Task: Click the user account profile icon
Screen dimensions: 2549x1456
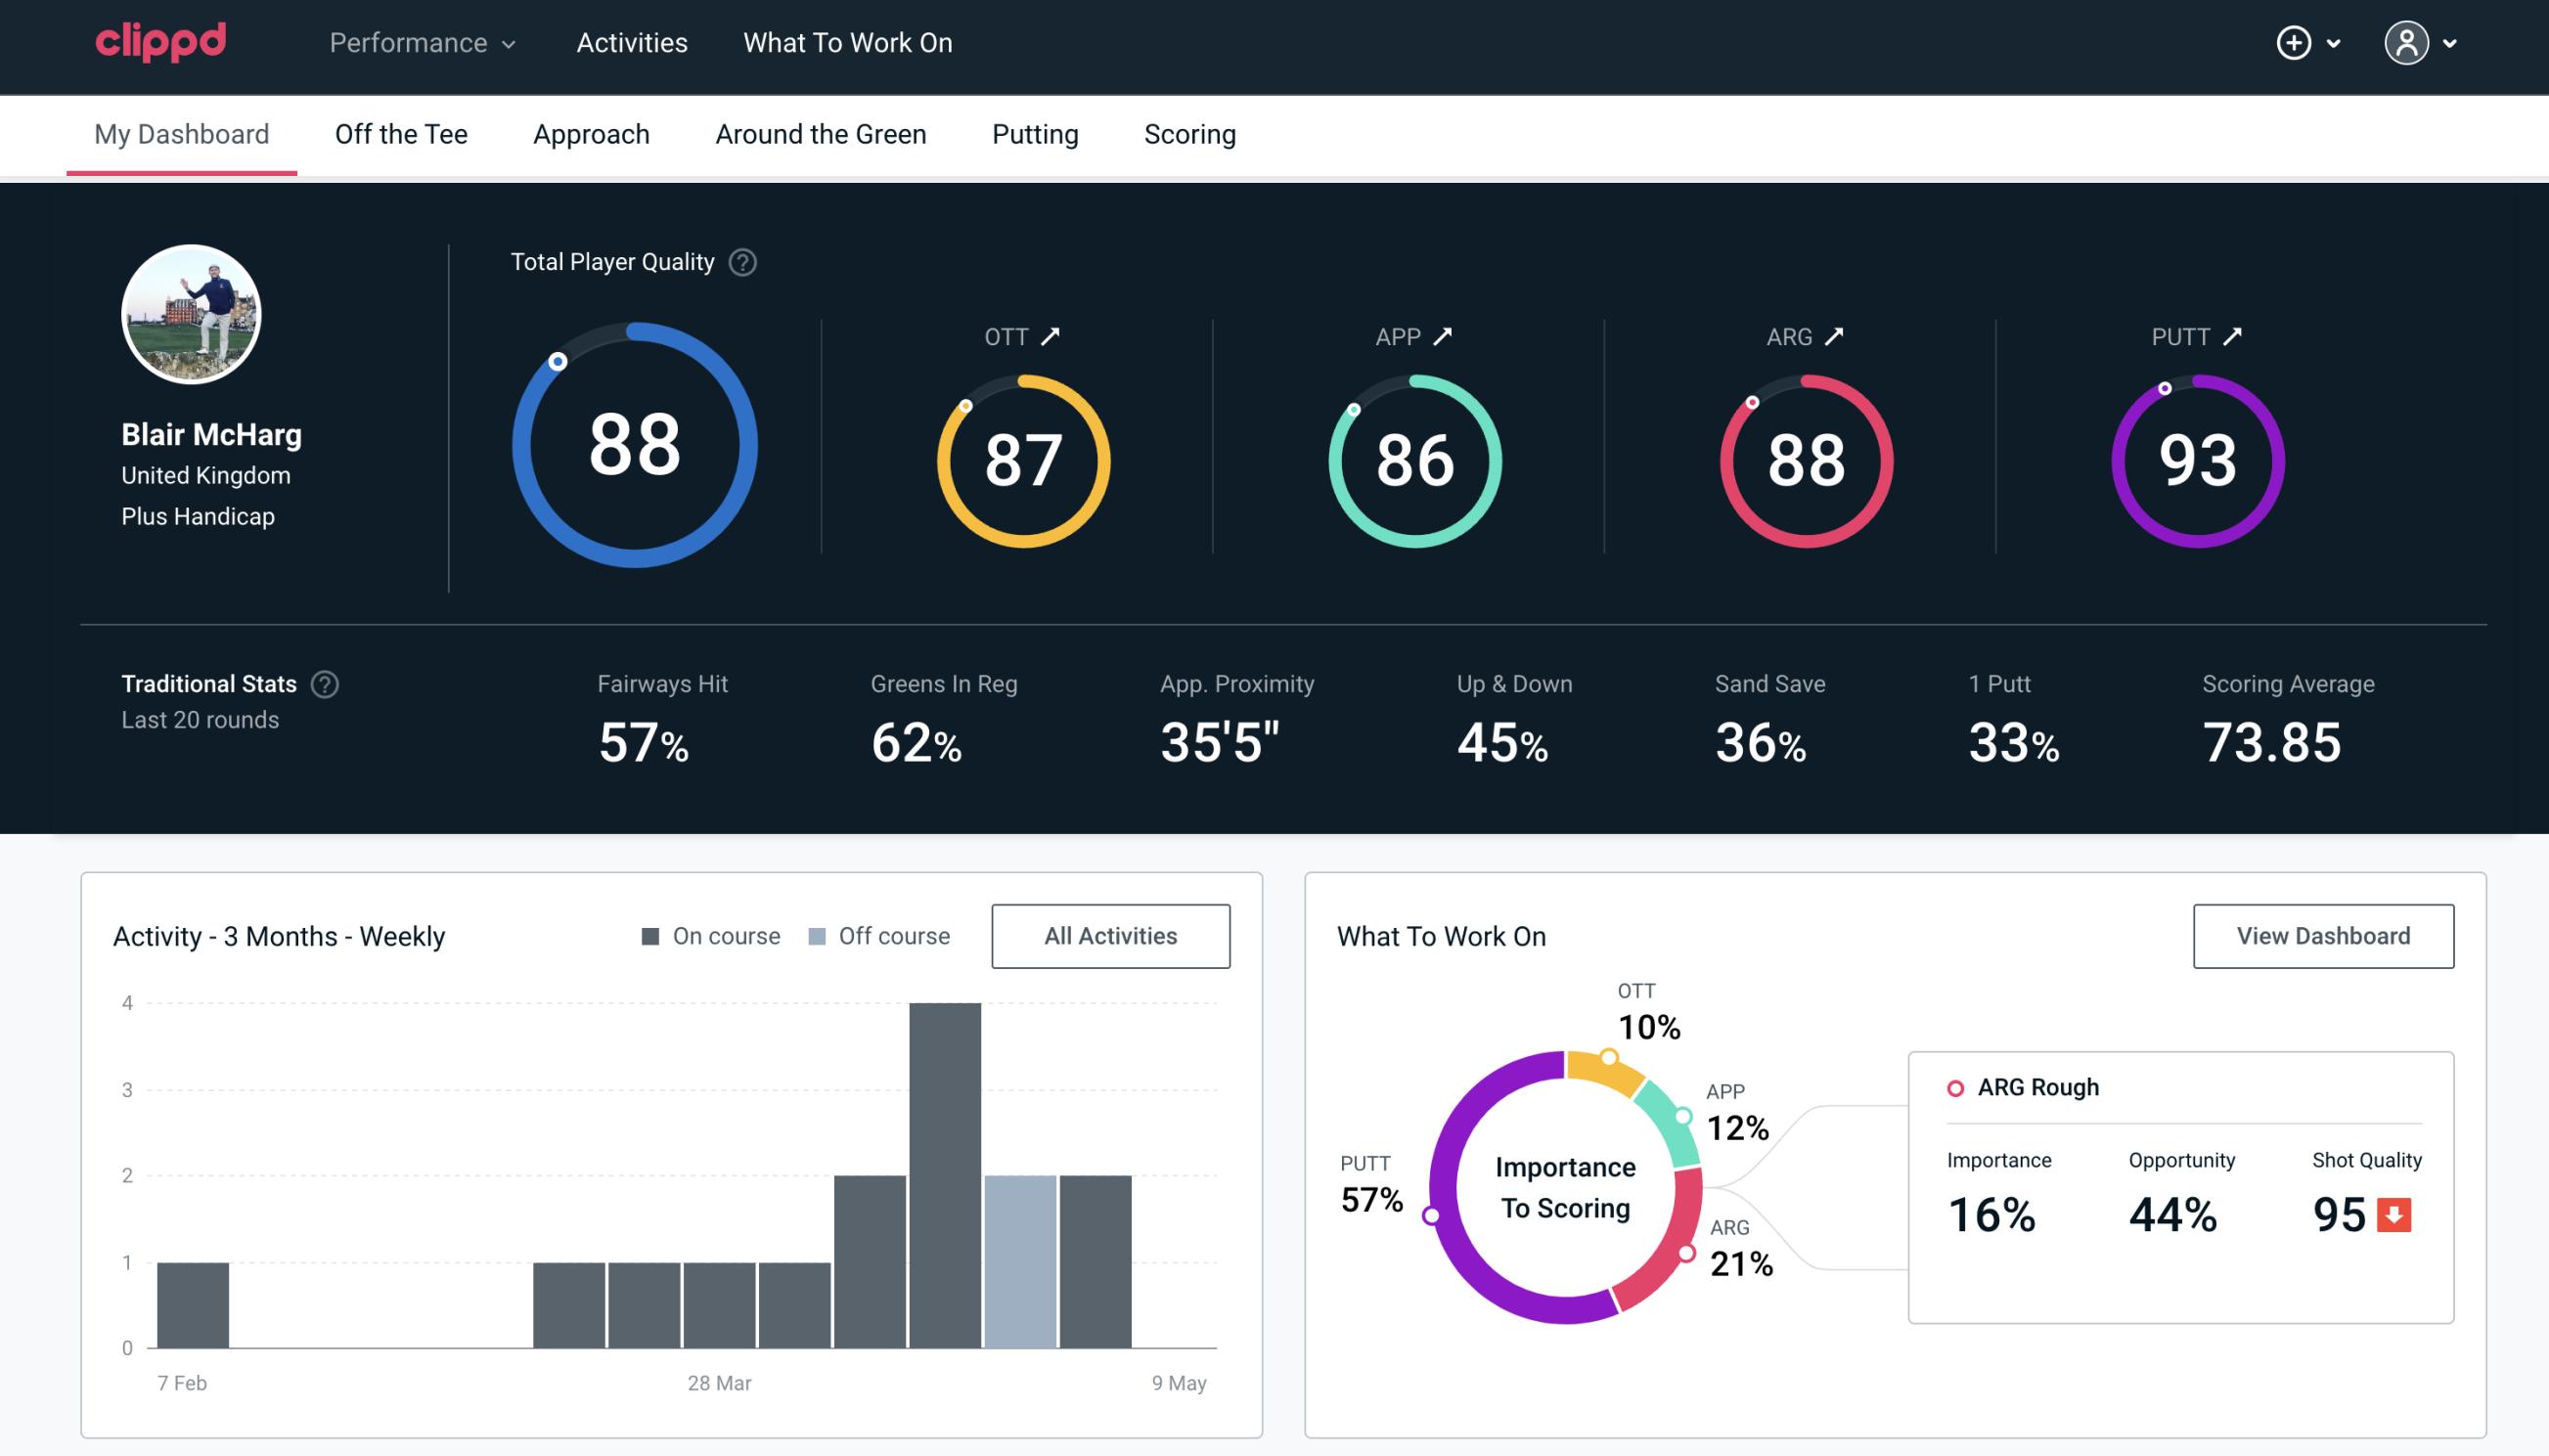Action: click(x=2407, y=44)
